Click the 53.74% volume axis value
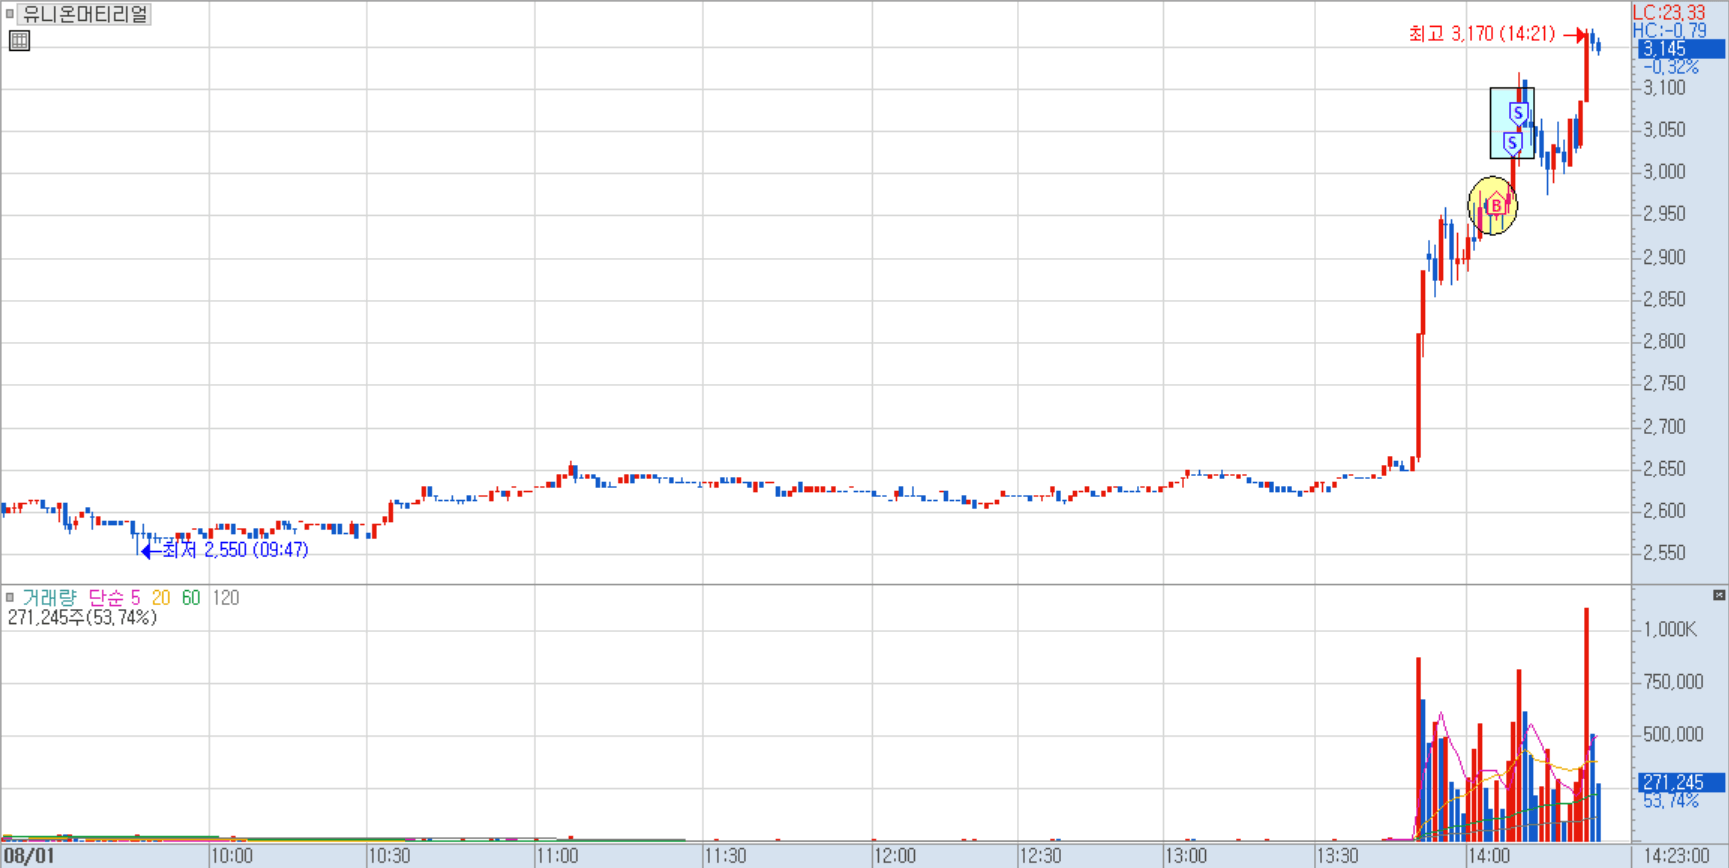 point(1671,801)
